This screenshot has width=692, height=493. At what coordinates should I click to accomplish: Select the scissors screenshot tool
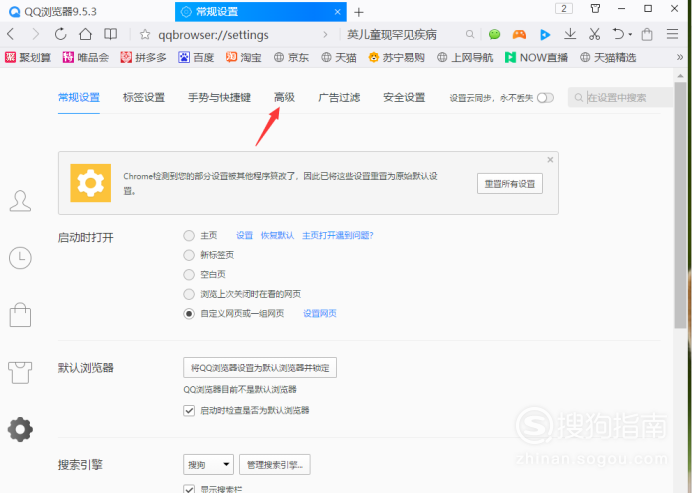(594, 34)
